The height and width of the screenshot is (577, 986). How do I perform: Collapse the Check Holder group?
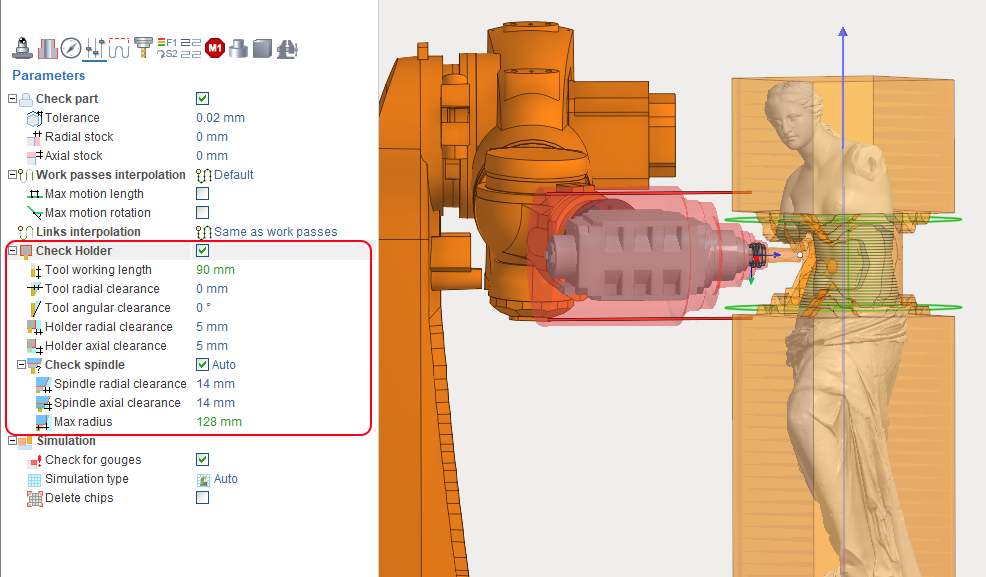pyautogui.click(x=12, y=251)
